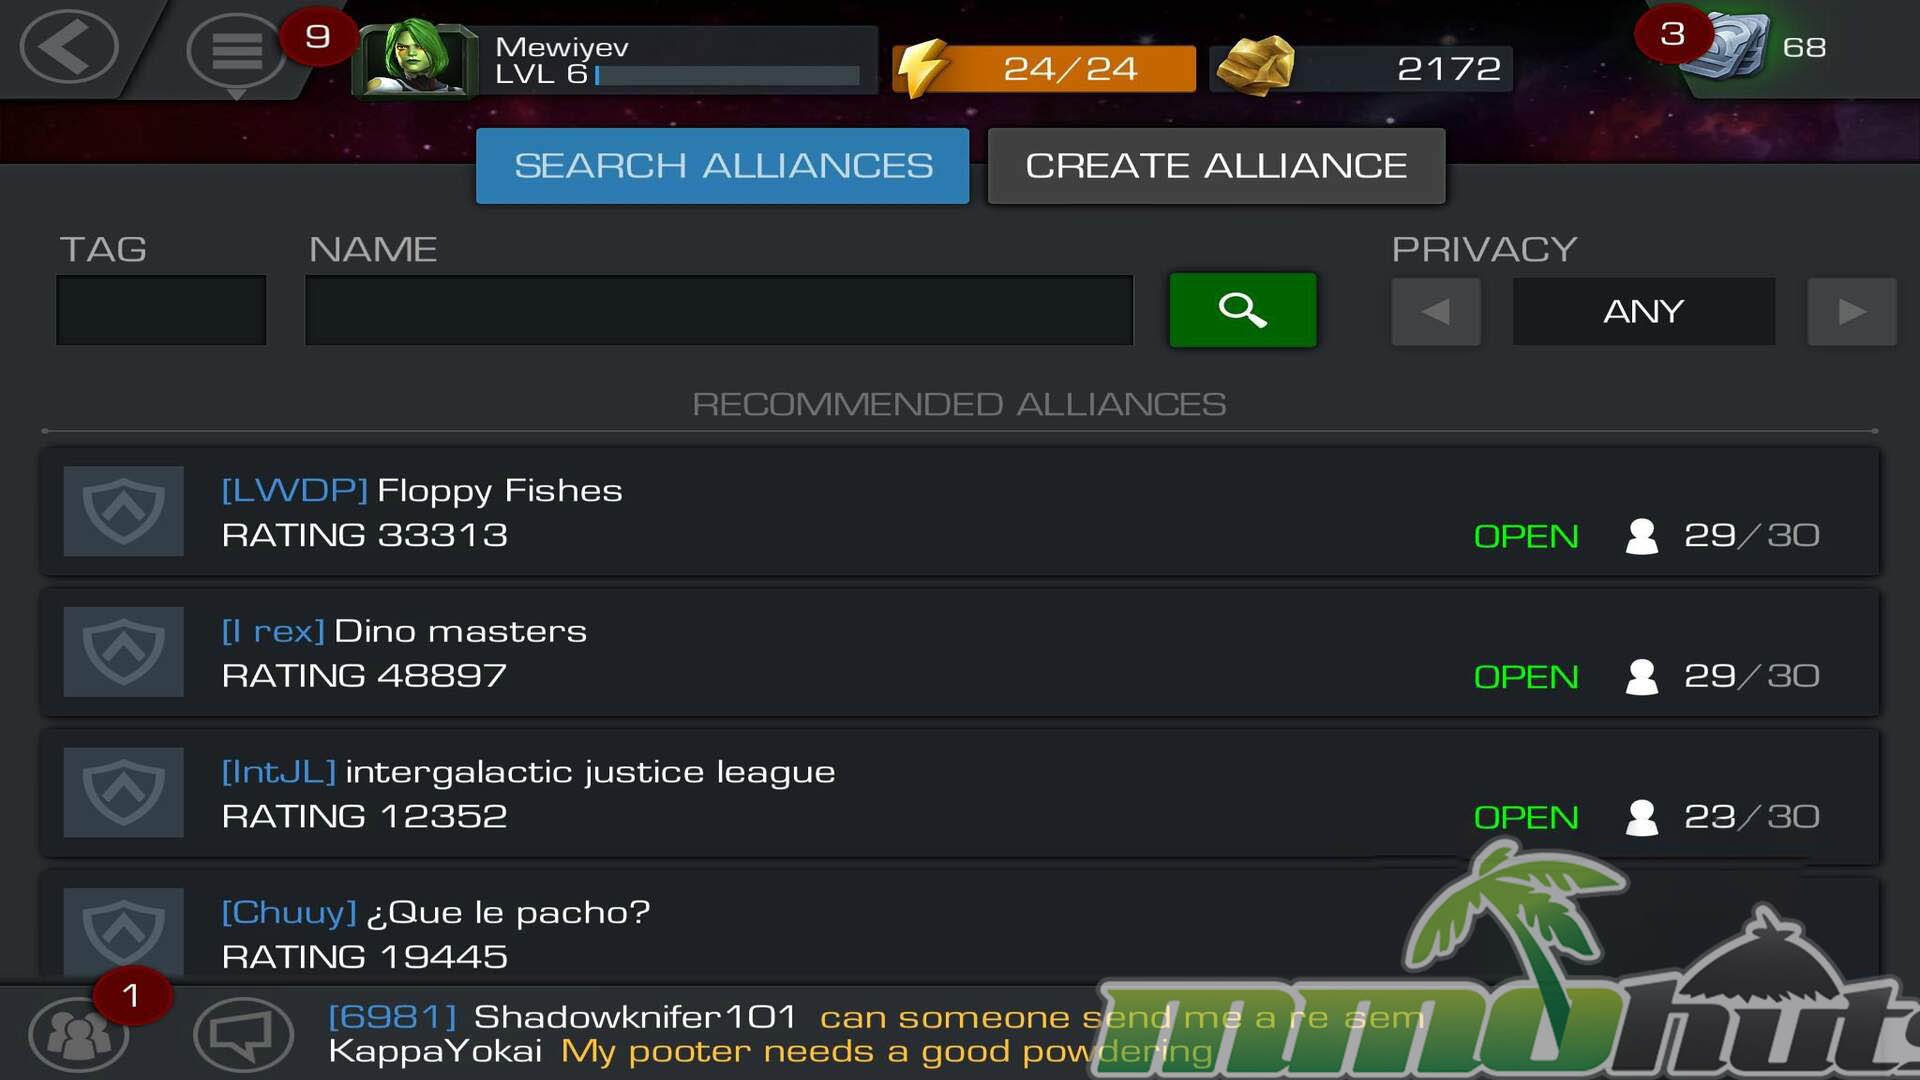Tap the energy lightning bolt icon
This screenshot has height=1080, width=1920.
[921, 68]
